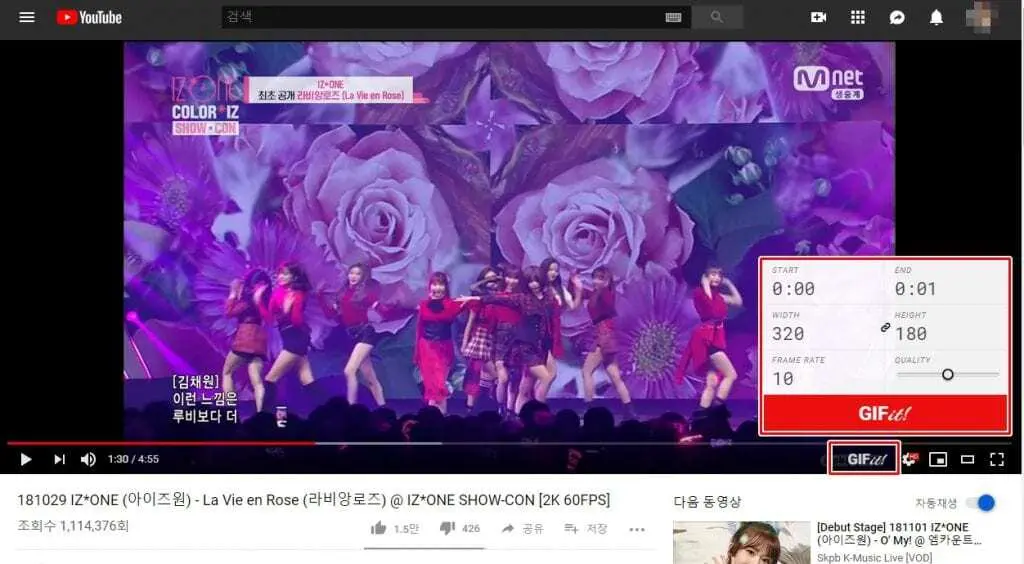Click the La Vie en Rose video title
1024x564 pixels.
pyautogui.click(x=313, y=500)
